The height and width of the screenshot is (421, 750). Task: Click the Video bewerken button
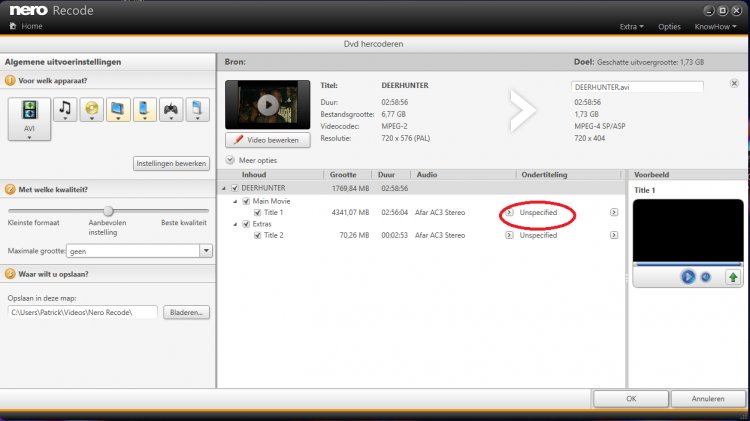pyautogui.click(x=267, y=140)
